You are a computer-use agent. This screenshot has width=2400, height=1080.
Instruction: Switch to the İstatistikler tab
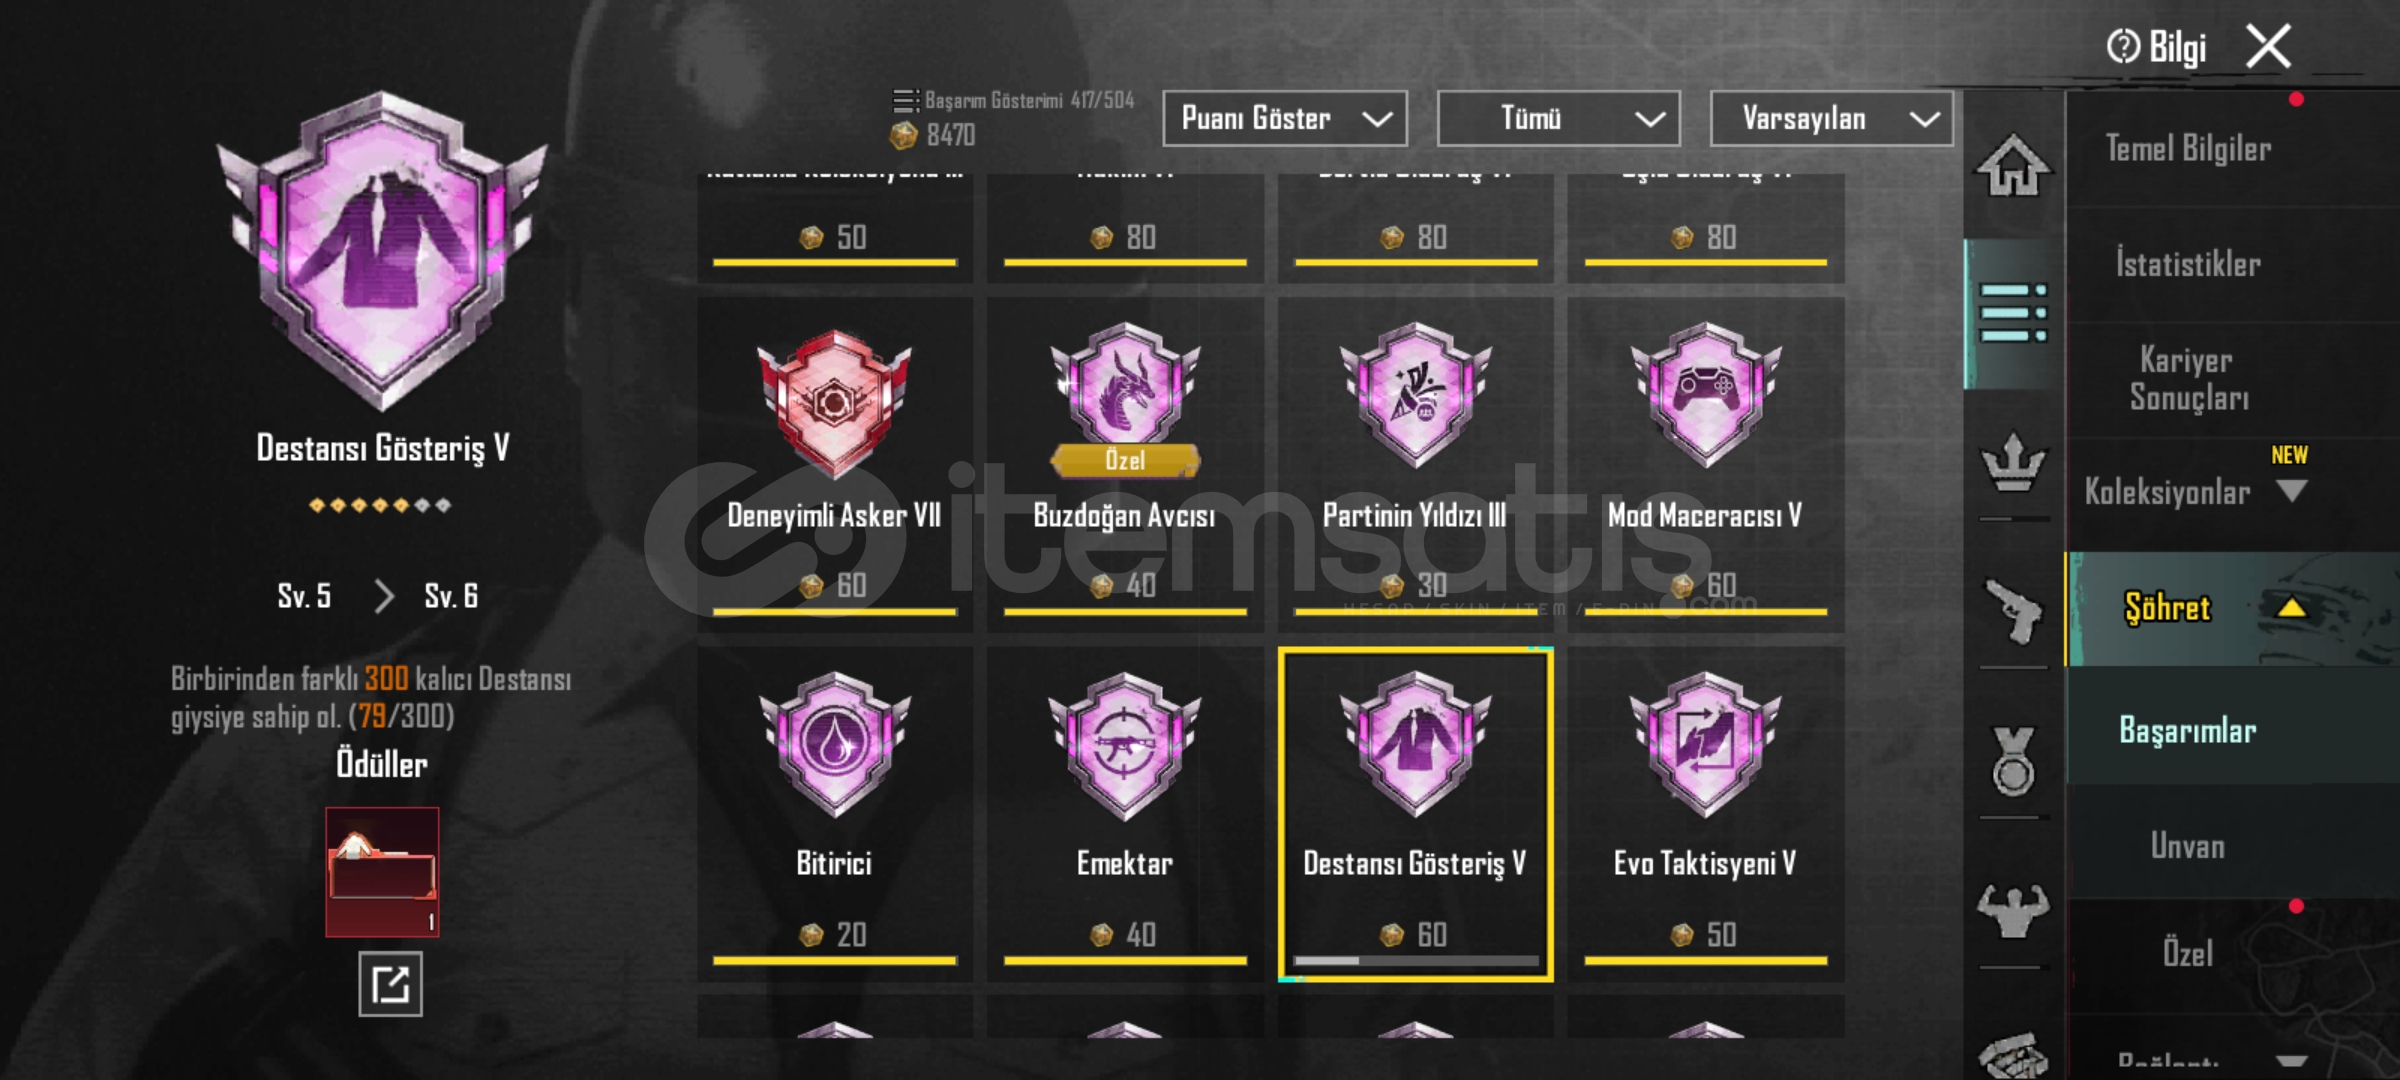click(2188, 264)
